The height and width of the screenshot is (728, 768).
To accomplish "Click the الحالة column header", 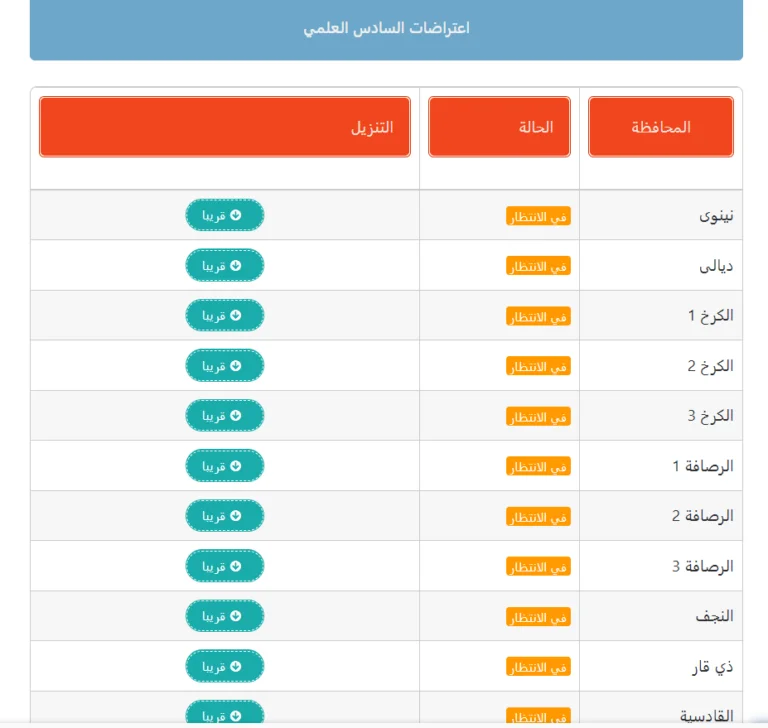I will point(499,127).
